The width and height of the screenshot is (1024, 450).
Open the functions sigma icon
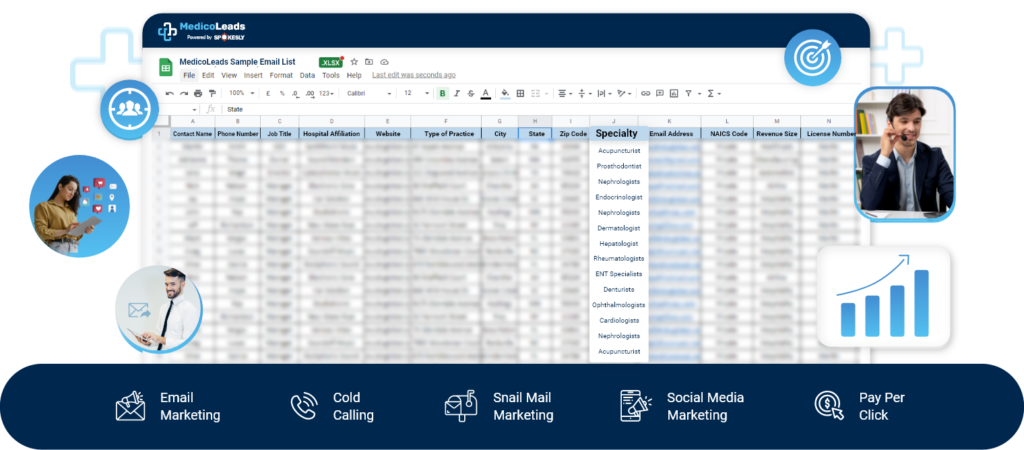coord(711,93)
